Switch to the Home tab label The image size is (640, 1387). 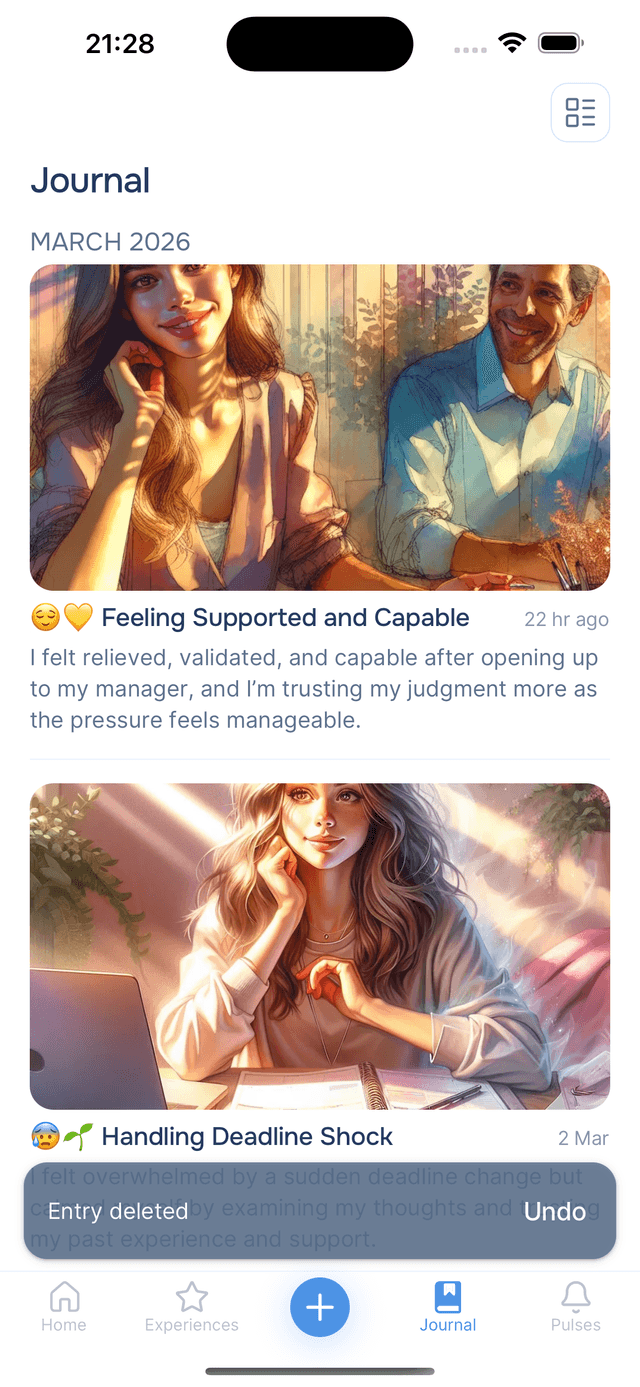(64, 1325)
